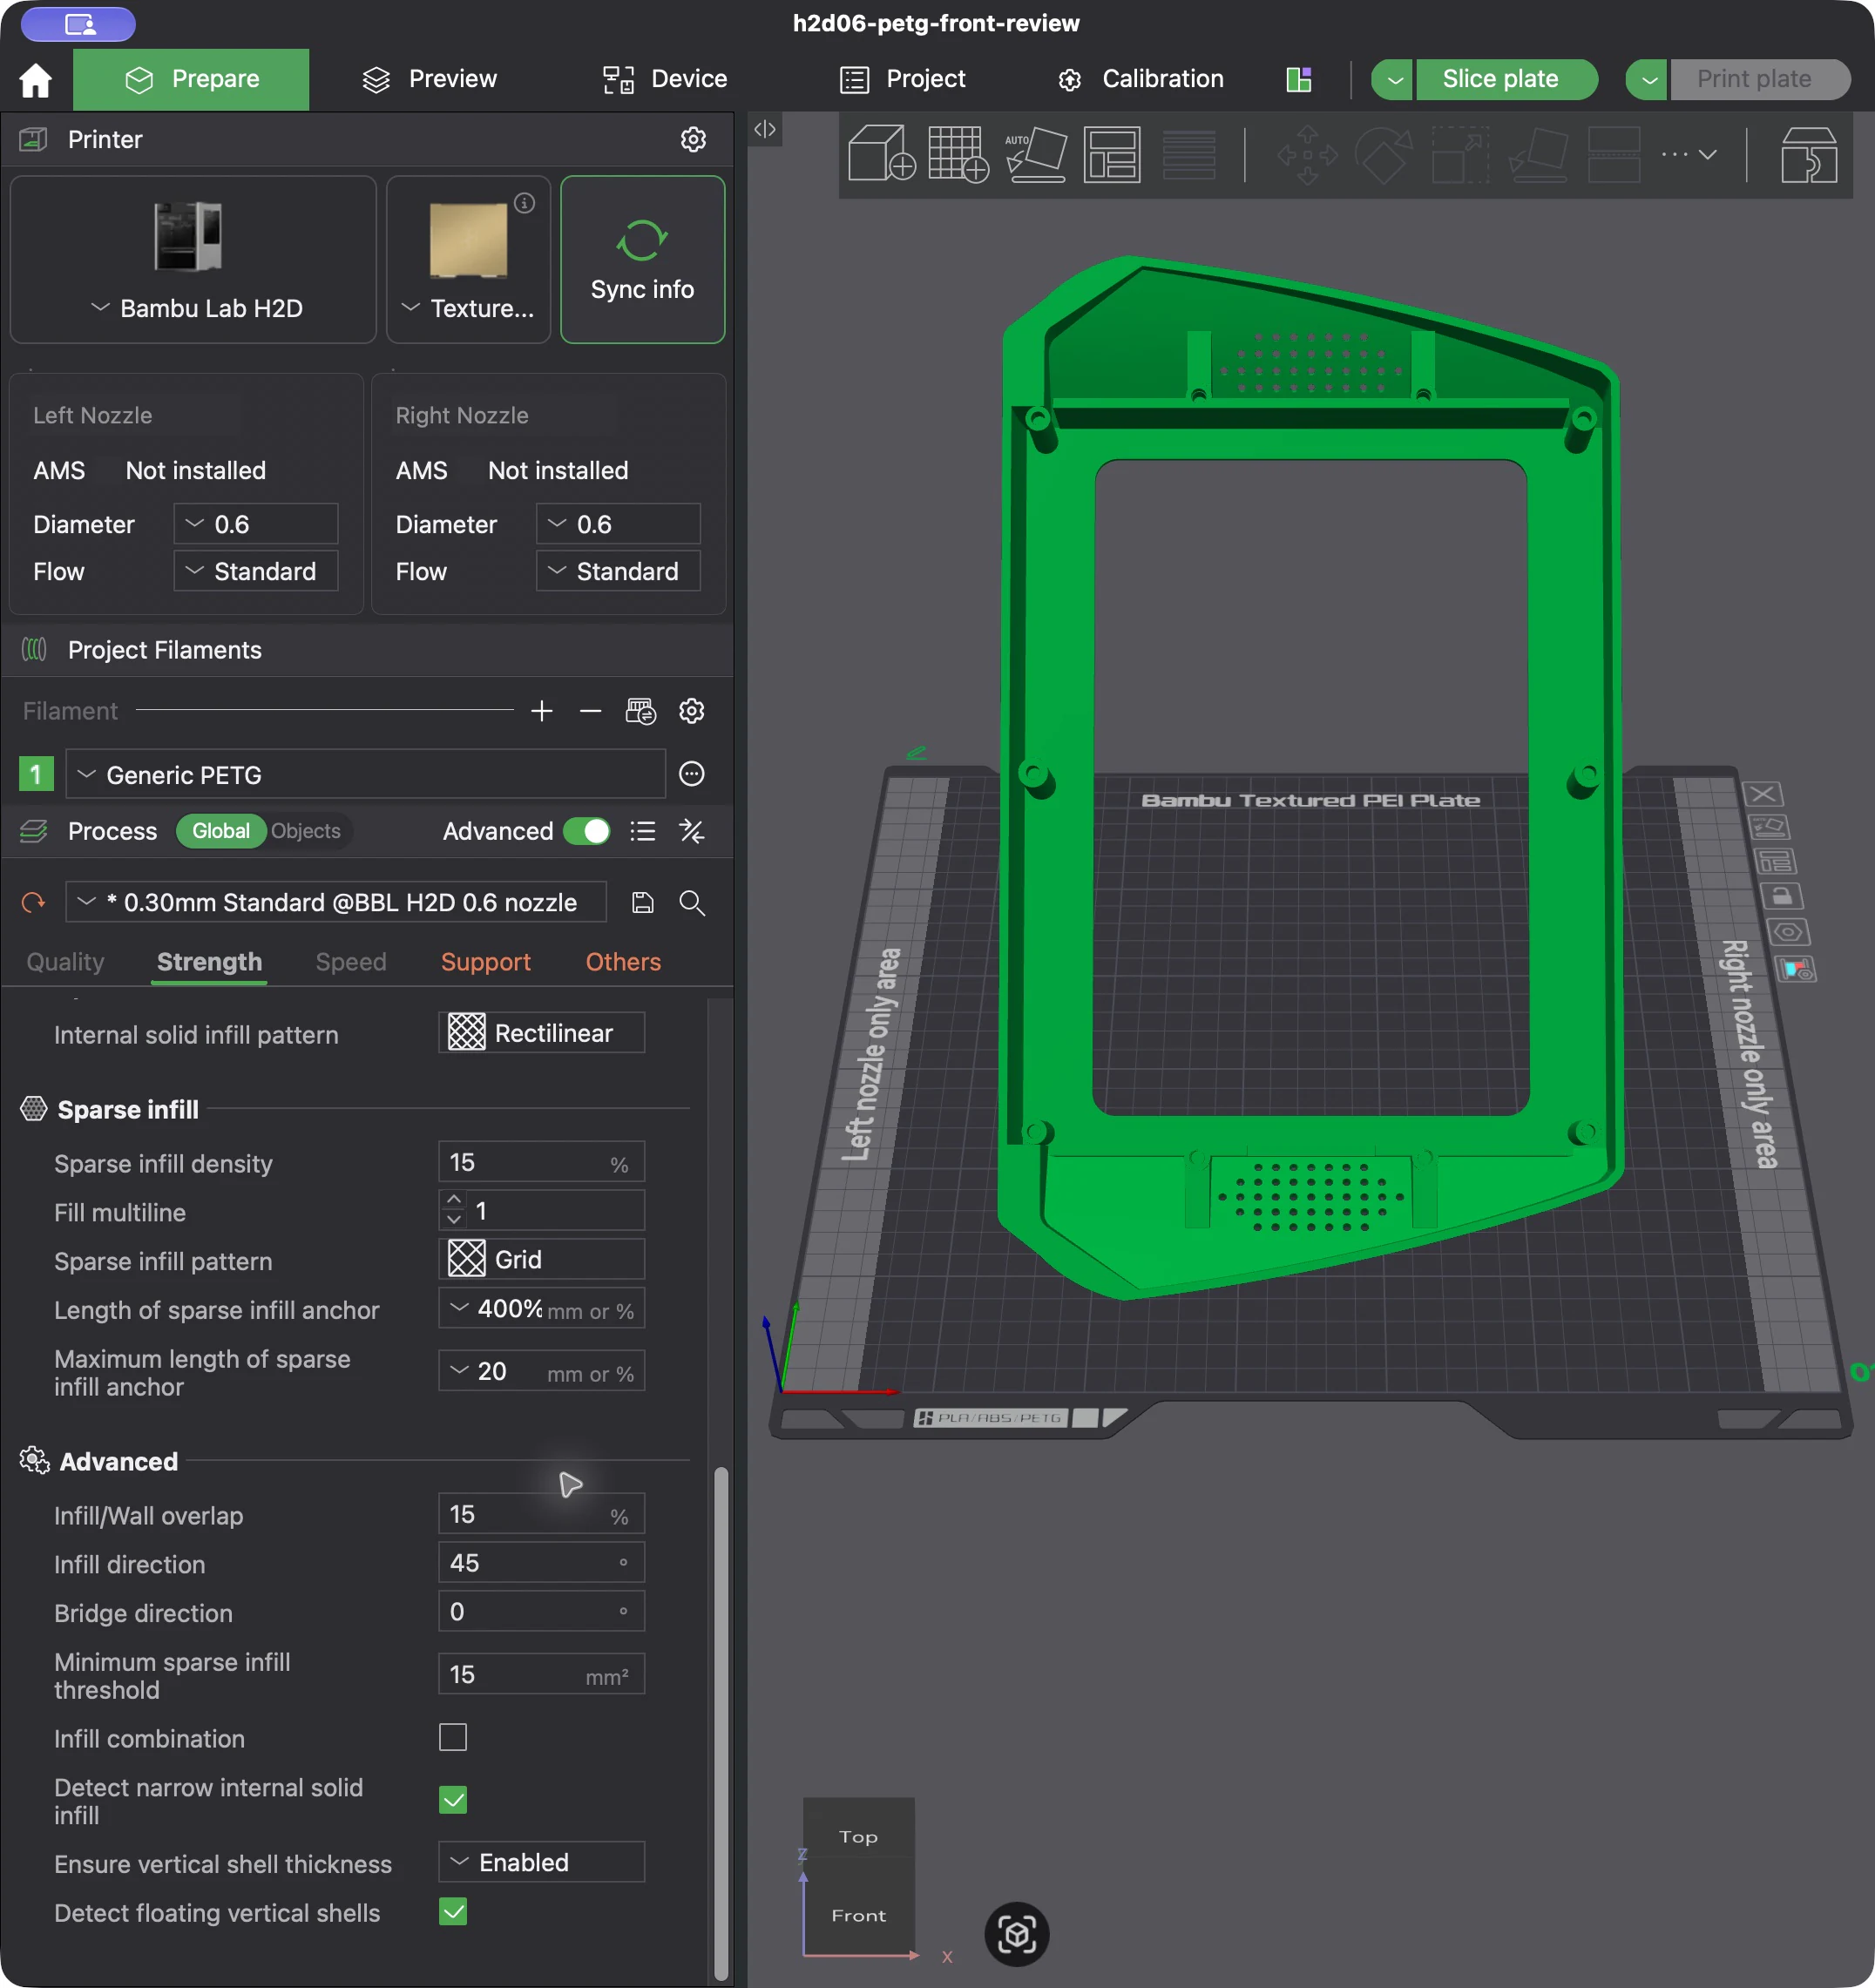
Task: Collapse the sidebar with the arrows icon
Action: click(x=765, y=129)
